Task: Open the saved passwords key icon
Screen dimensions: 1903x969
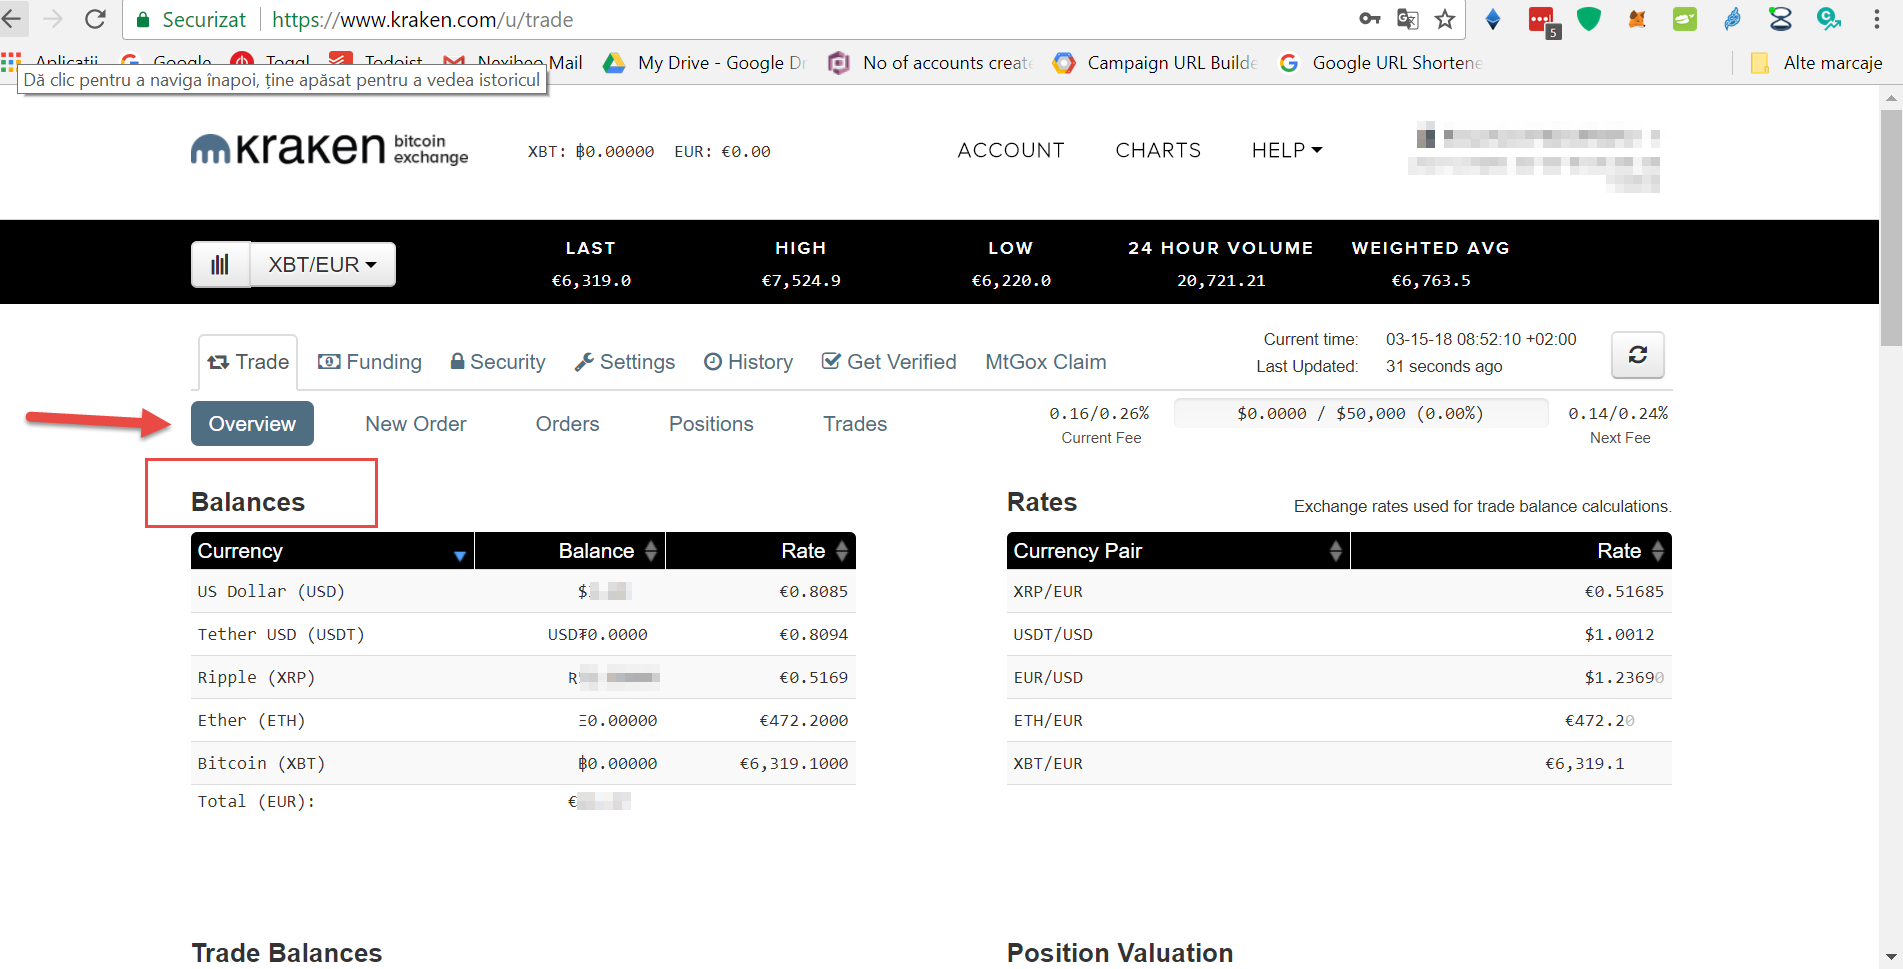Action: [x=1370, y=19]
